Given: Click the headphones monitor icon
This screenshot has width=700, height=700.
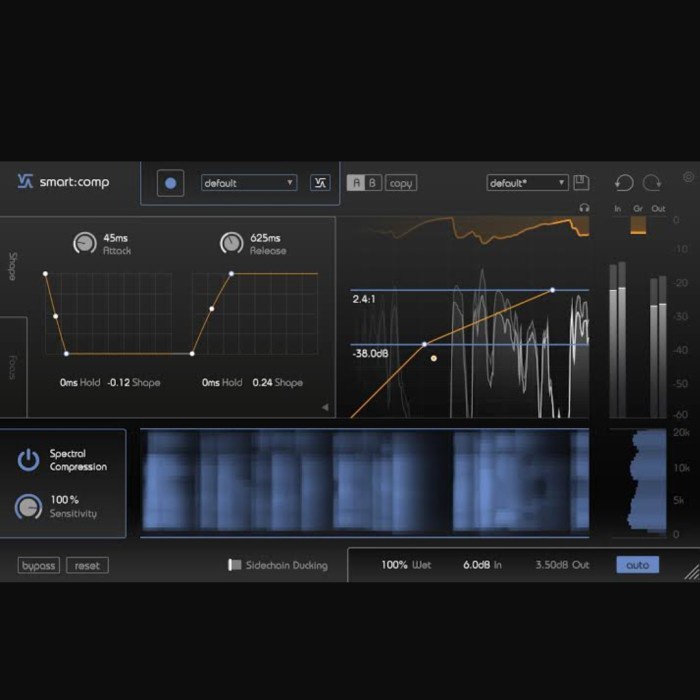Looking at the screenshot, I should pos(584,207).
